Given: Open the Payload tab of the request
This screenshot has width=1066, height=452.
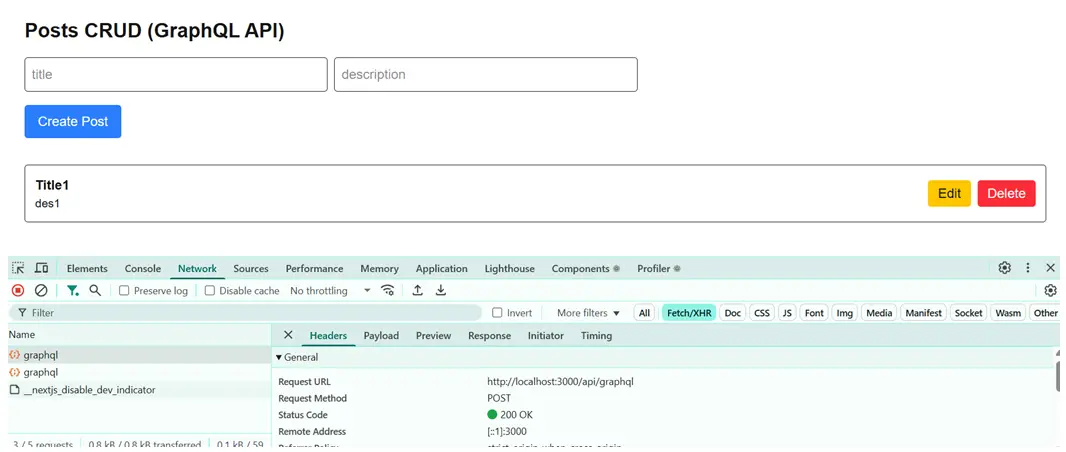Looking at the screenshot, I should tap(381, 336).
